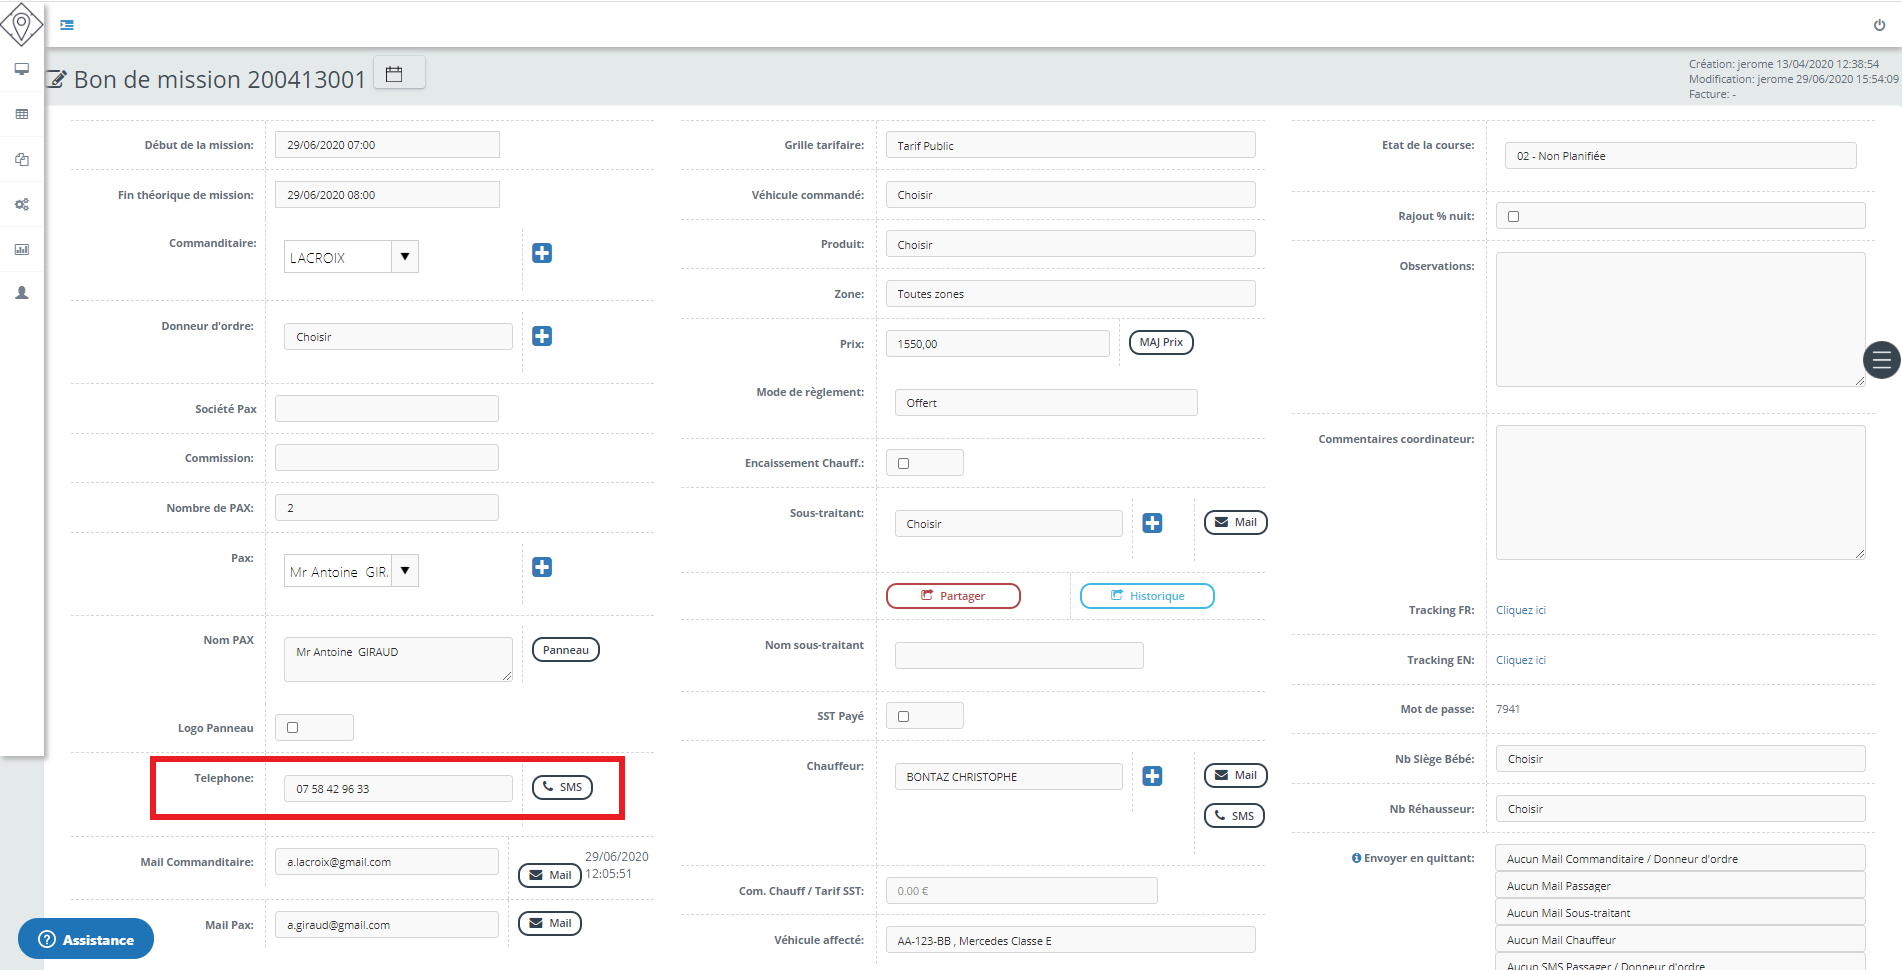Add new Commanditaire with plus icon

[542, 253]
